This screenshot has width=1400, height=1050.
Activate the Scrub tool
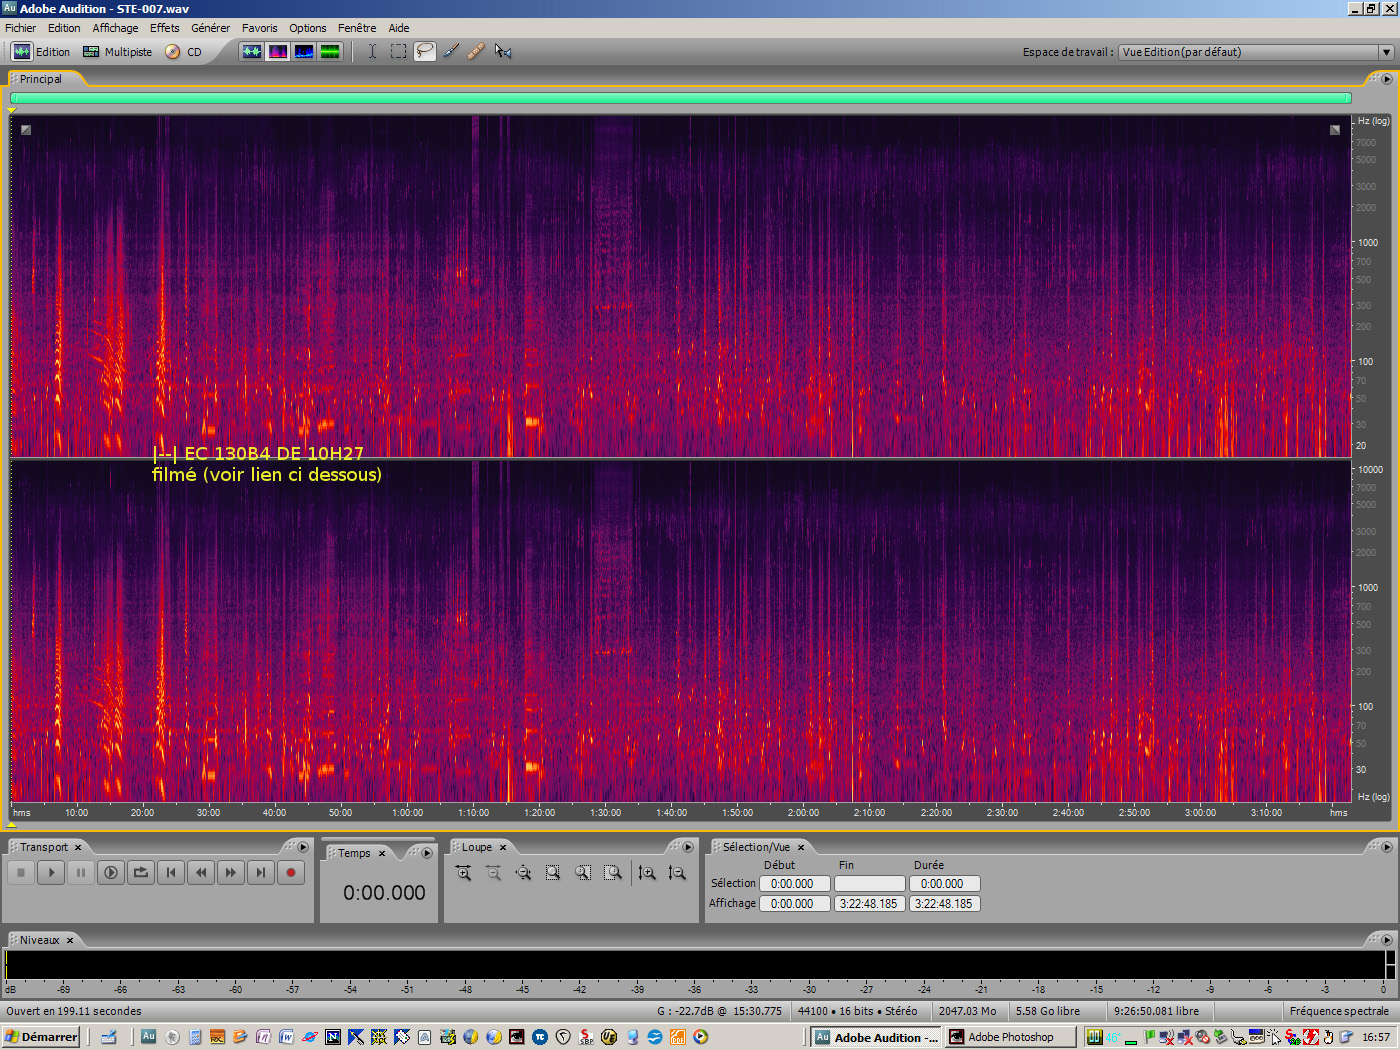pos(503,51)
